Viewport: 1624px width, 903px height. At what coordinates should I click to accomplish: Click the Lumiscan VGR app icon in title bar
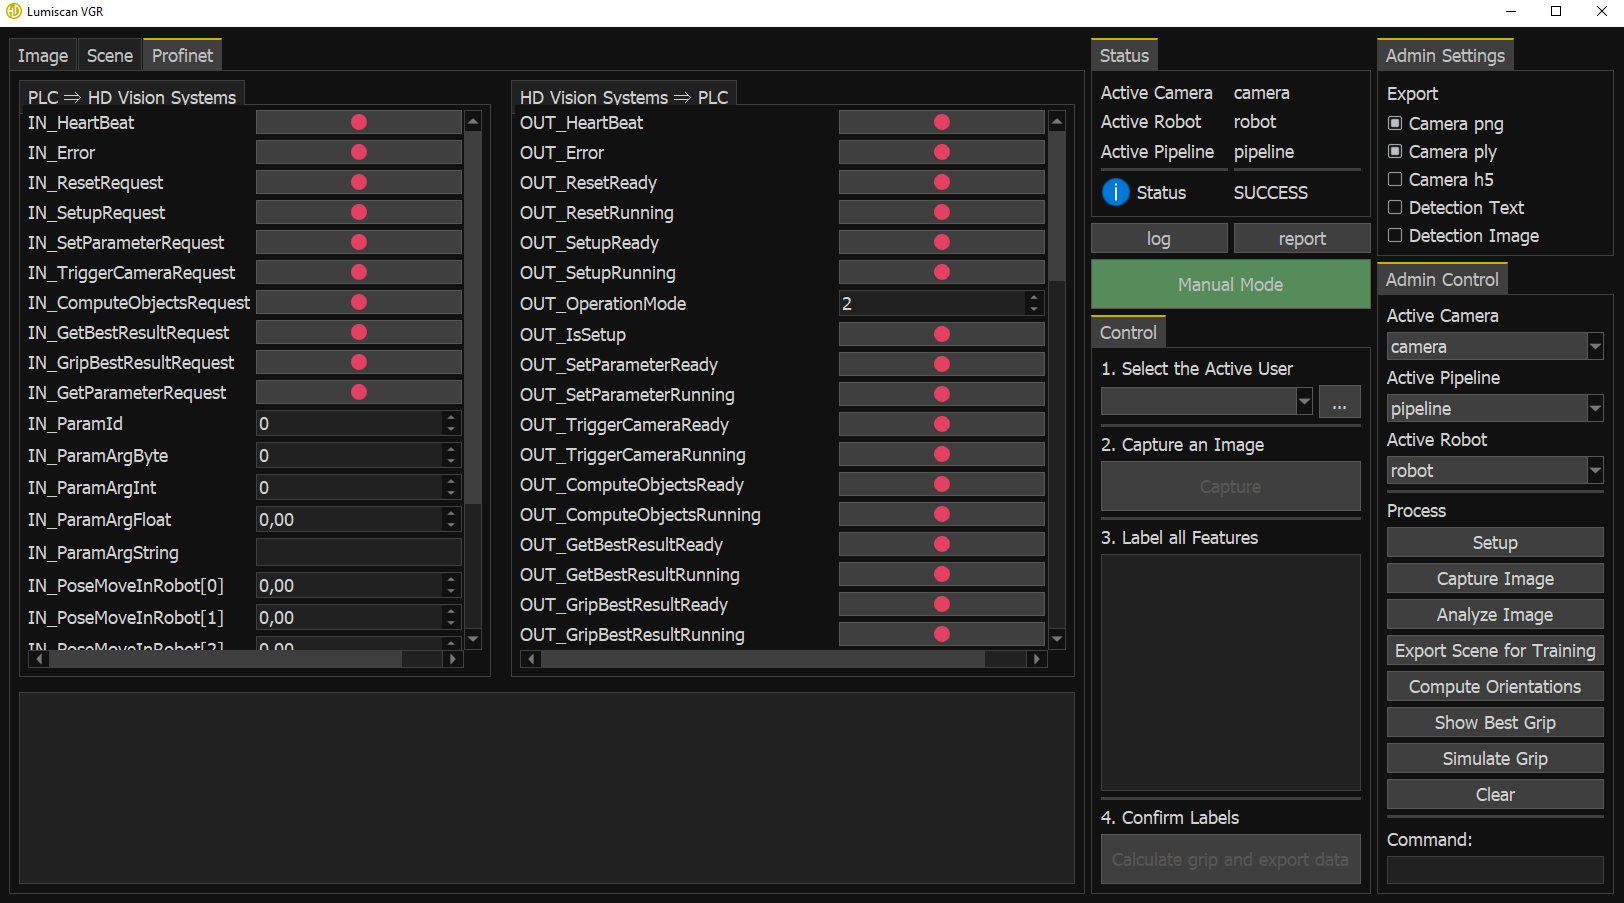tap(14, 11)
